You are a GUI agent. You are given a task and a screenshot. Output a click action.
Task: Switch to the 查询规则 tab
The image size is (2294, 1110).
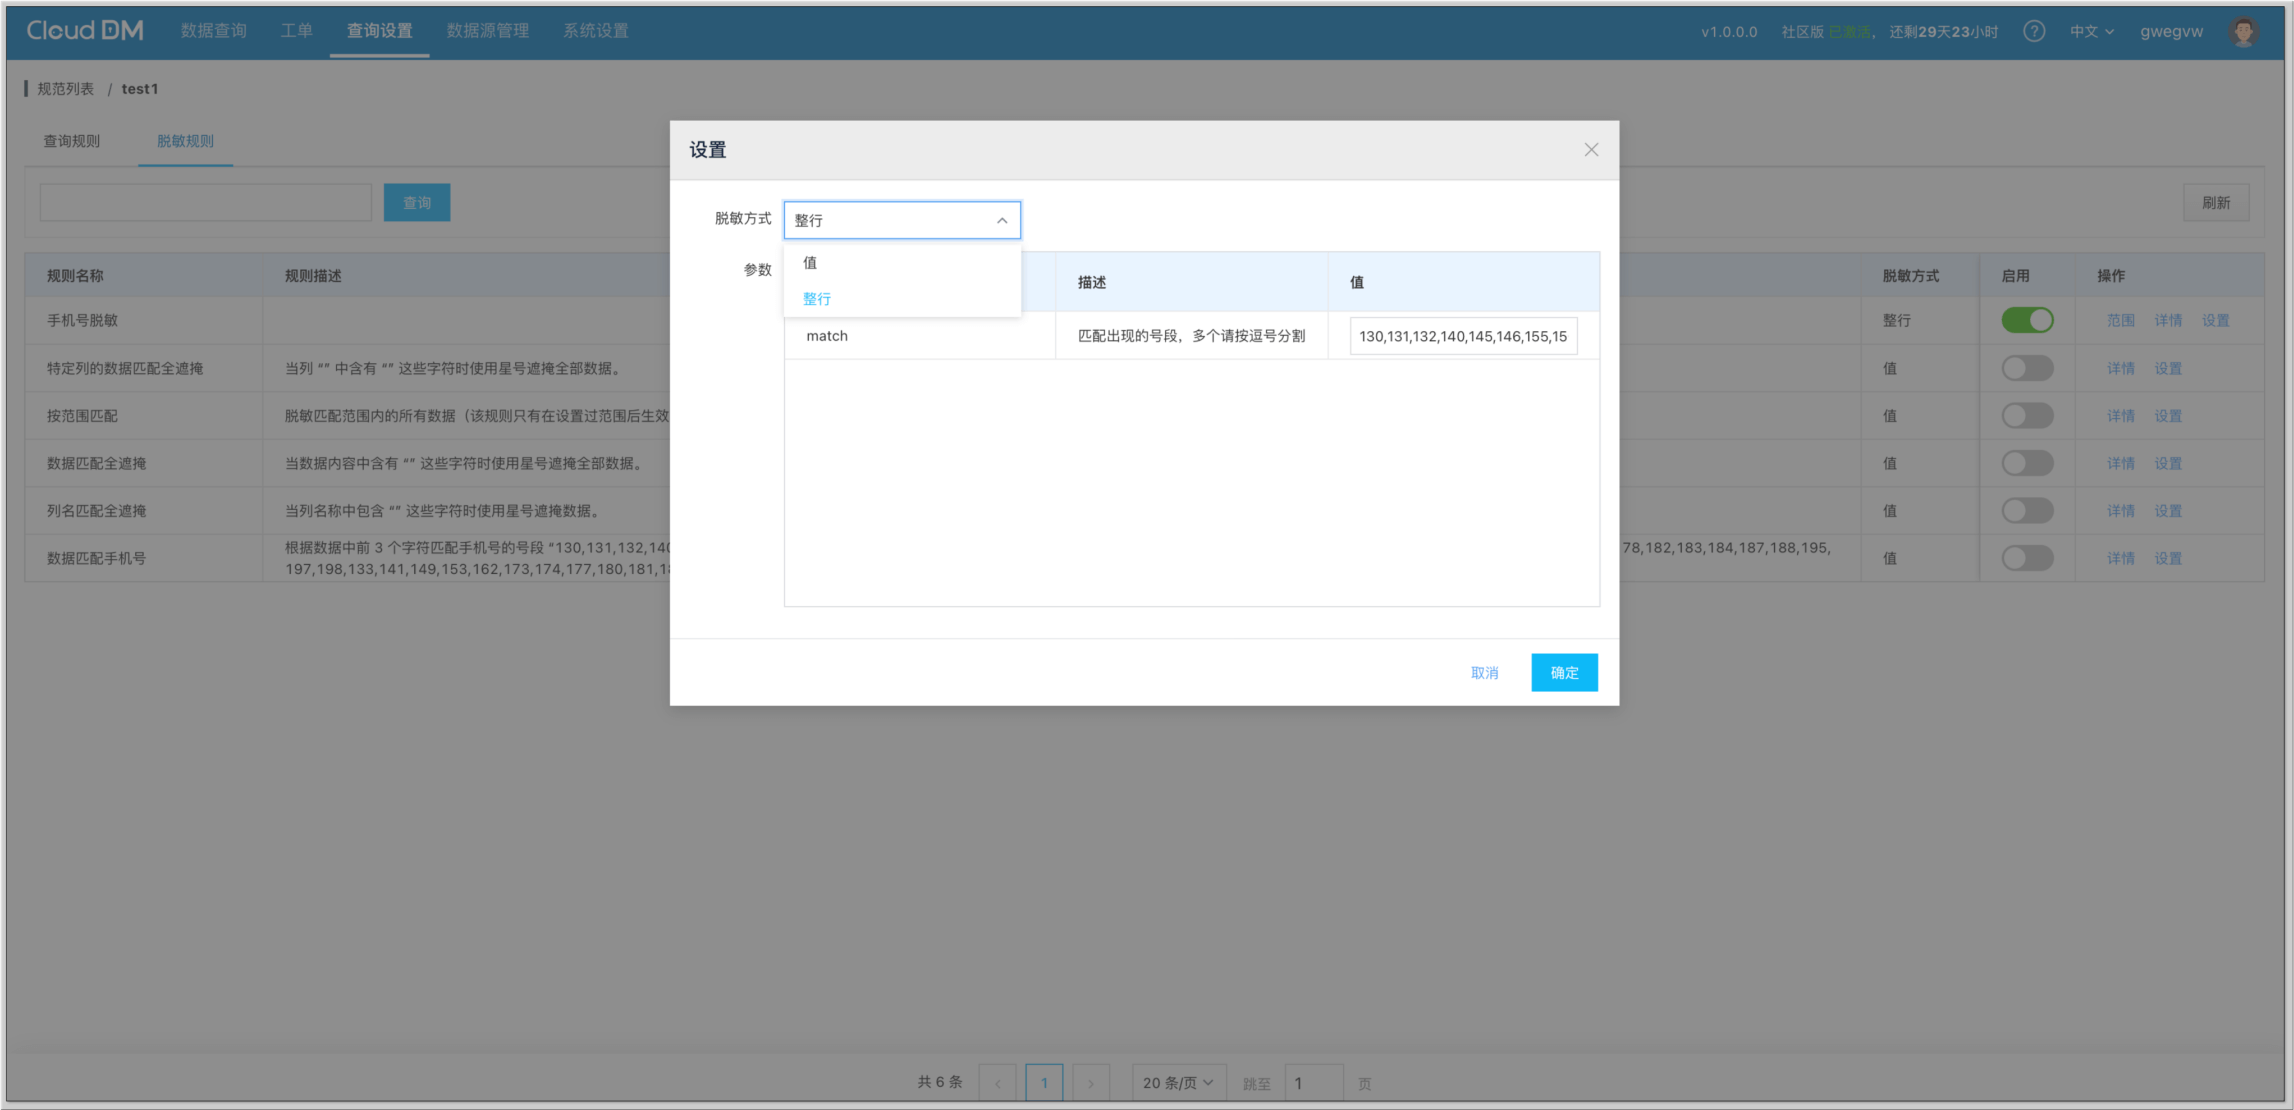[71, 141]
